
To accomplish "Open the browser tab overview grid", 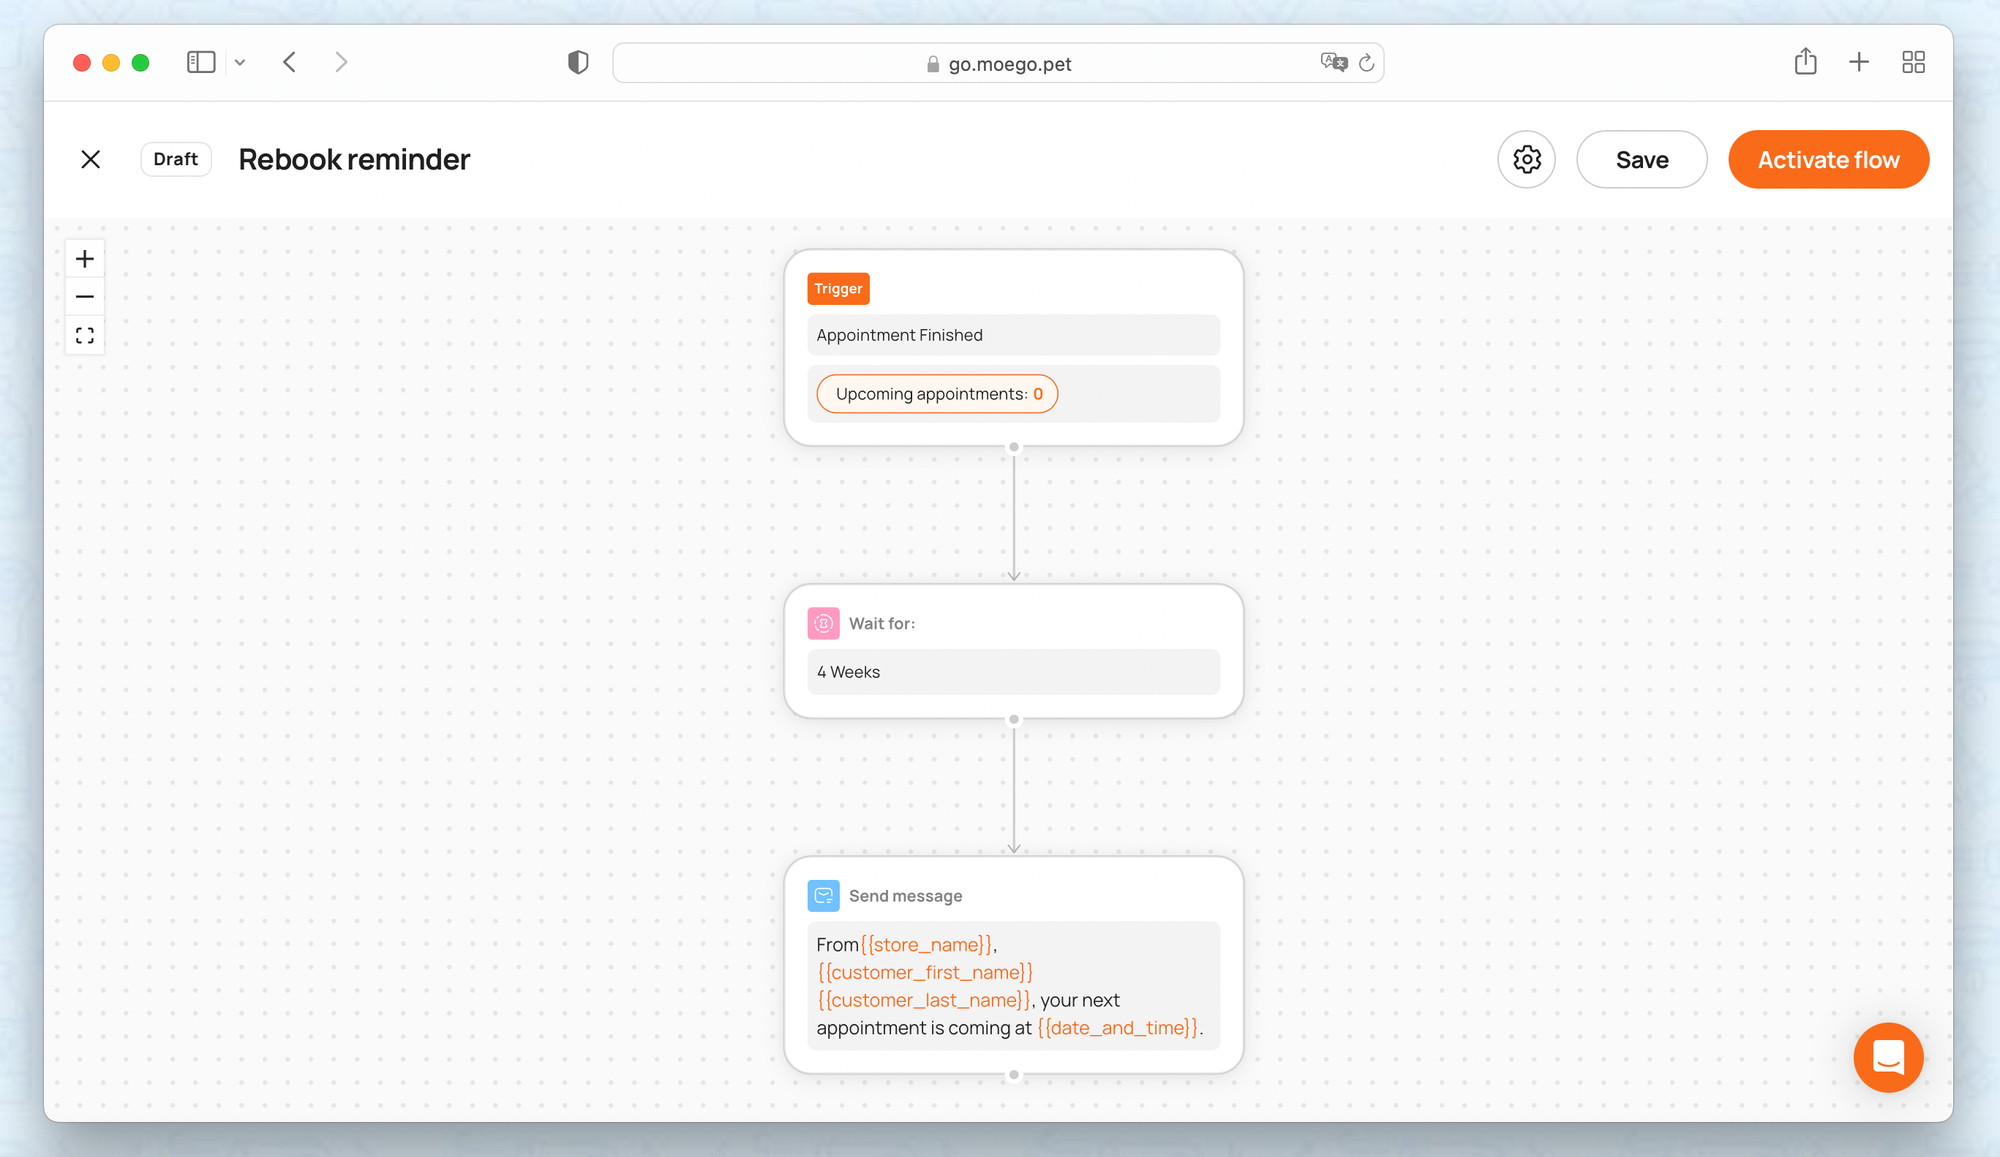I will 1913,62.
